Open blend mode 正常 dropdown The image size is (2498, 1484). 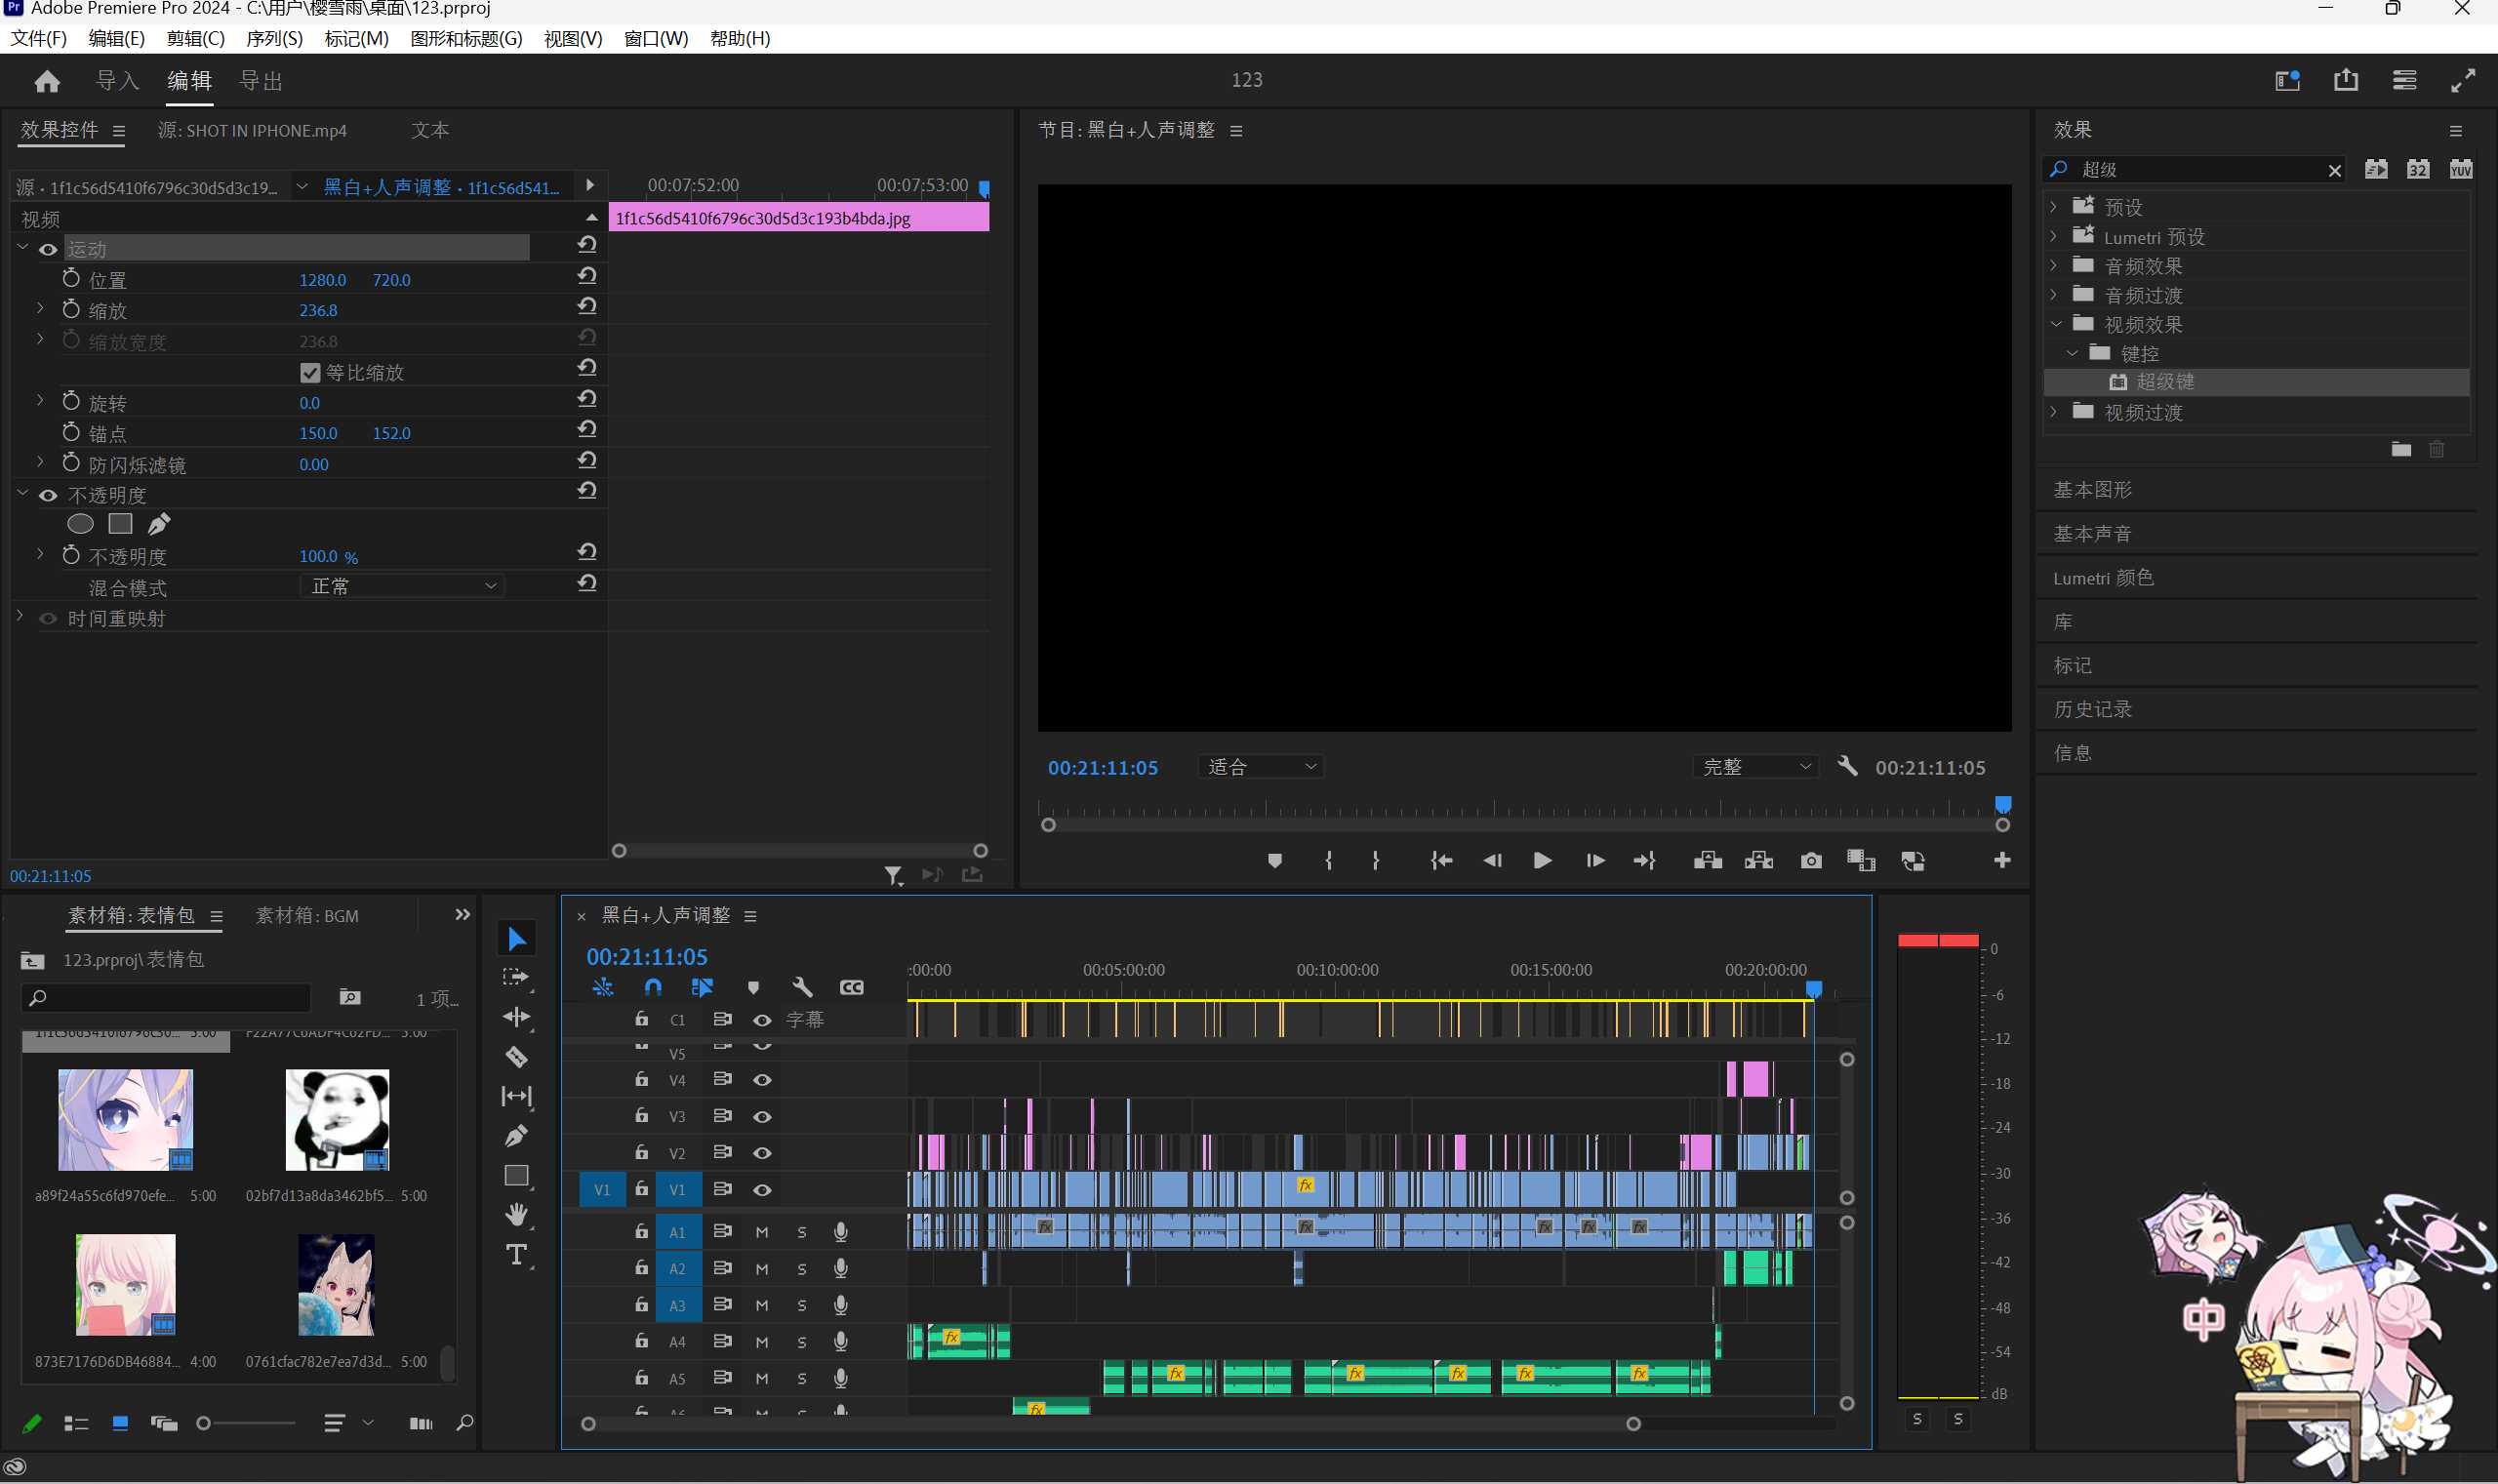(x=402, y=587)
